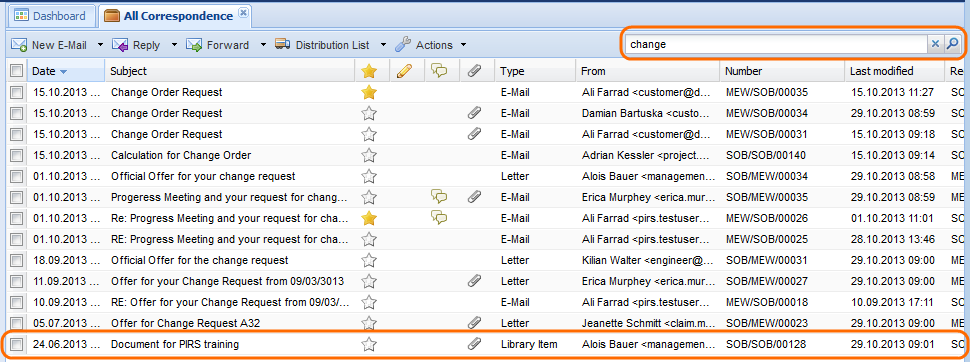
Task: Star the Calculation for Change Order row
Action: pos(369,155)
